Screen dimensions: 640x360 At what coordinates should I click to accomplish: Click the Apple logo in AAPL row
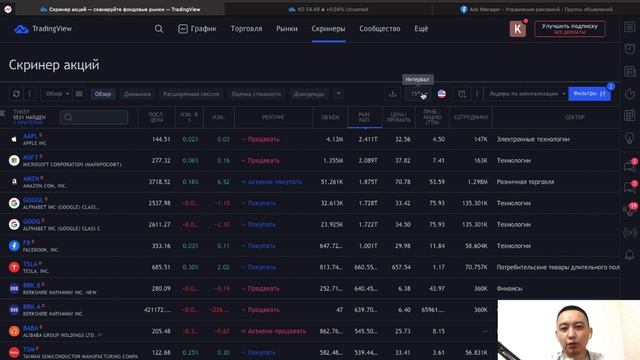(x=14, y=139)
